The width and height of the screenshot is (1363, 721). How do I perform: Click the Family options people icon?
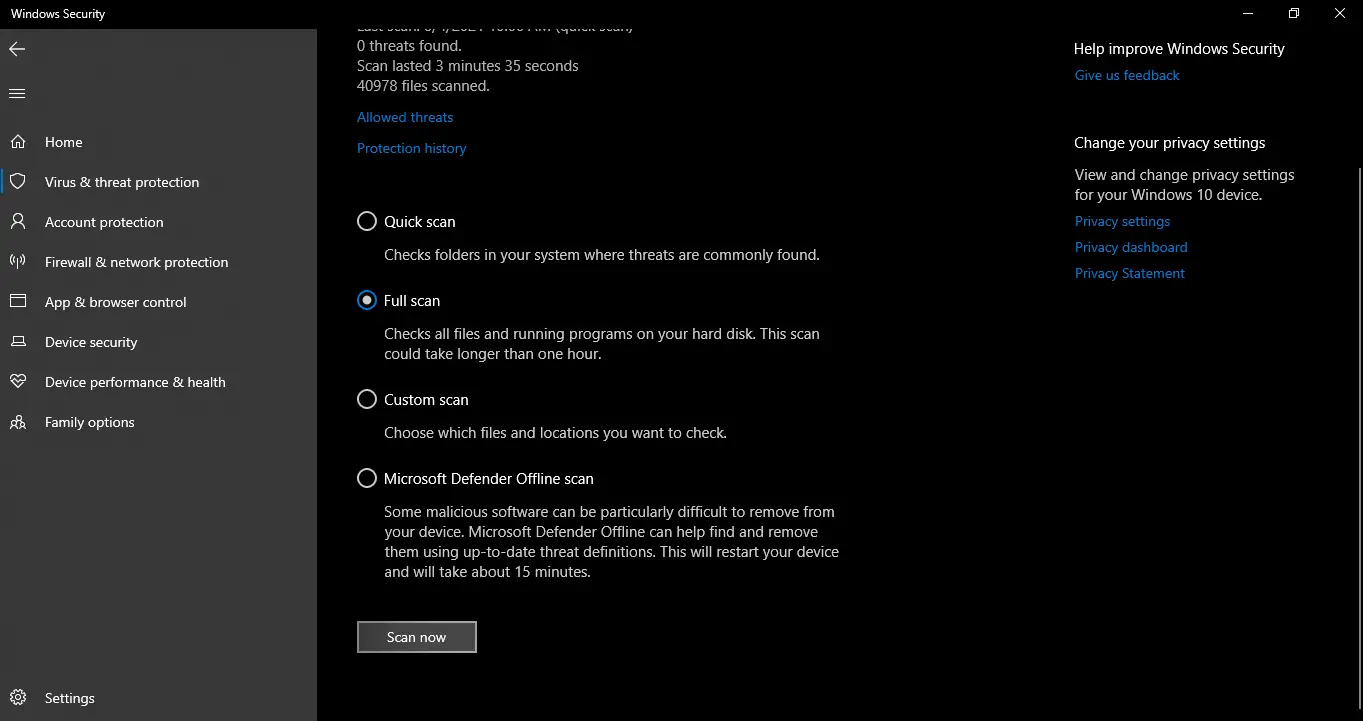coord(18,422)
